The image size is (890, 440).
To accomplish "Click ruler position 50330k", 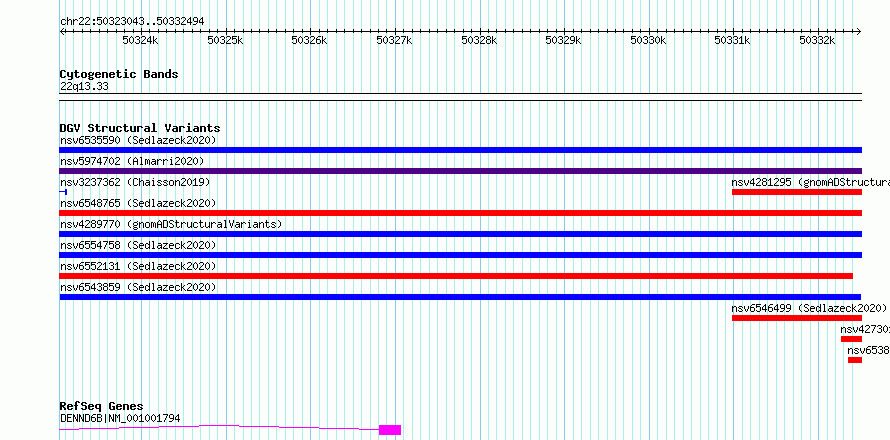I will click(648, 40).
